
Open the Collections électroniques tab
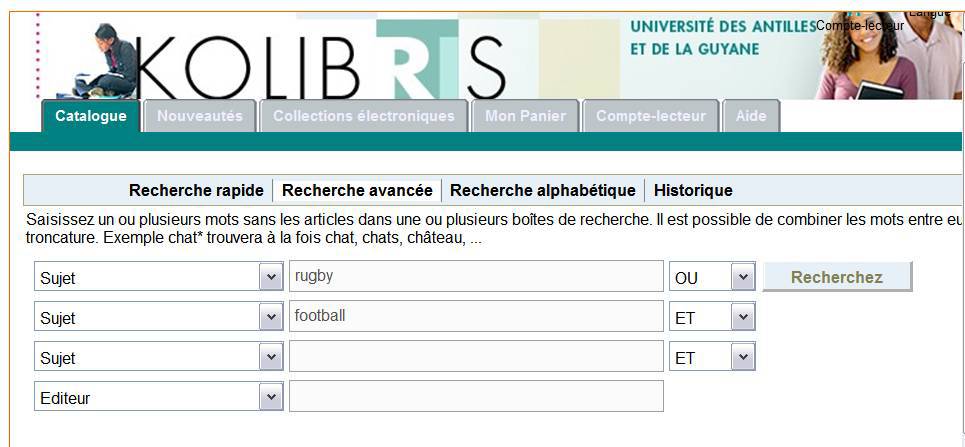tap(364, 116)
